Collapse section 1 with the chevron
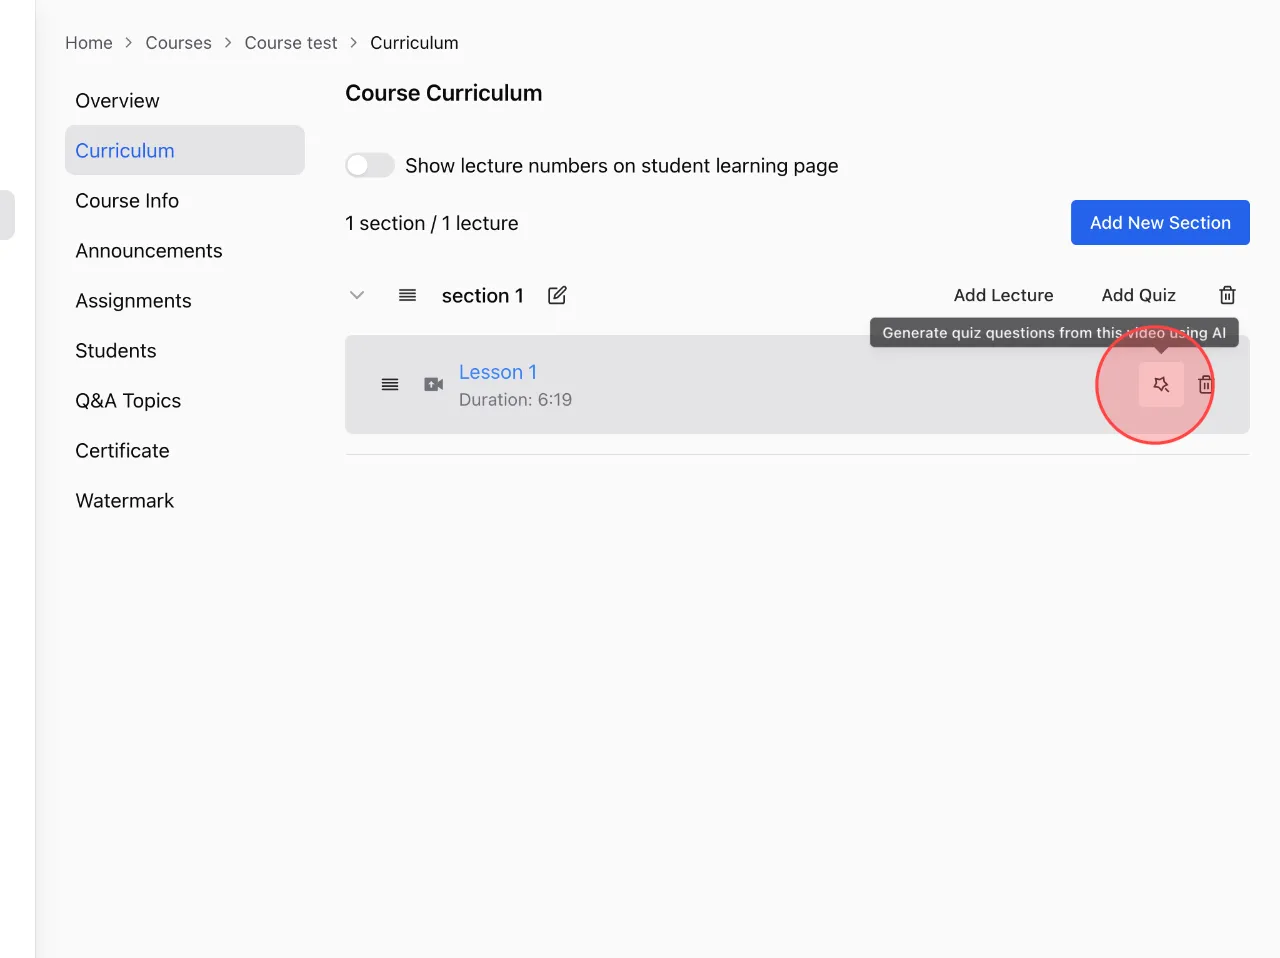 [x=357, y=295]
